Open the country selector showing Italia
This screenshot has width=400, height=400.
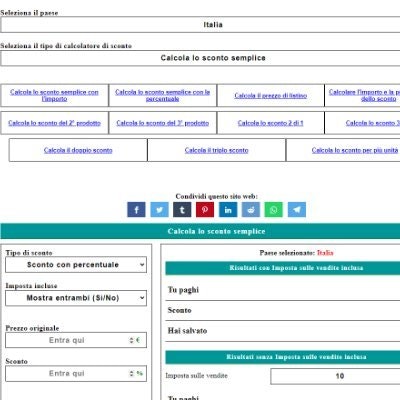[200, 25]
